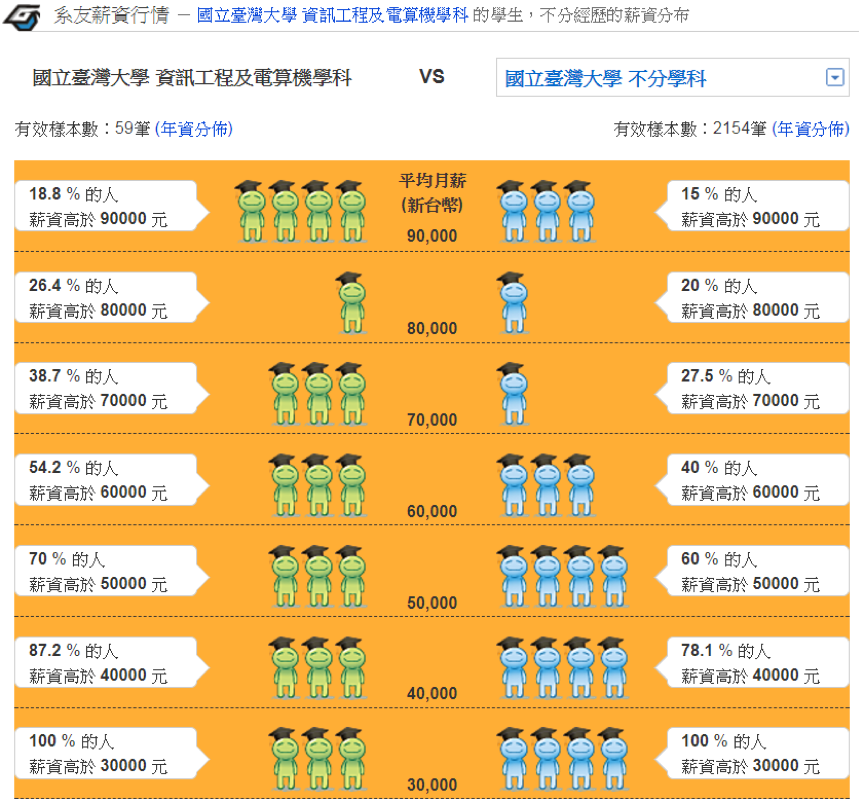Select the 78.1 % 薪資高於 40000 元 label
The image size is (864, 802).
[752, 663]
